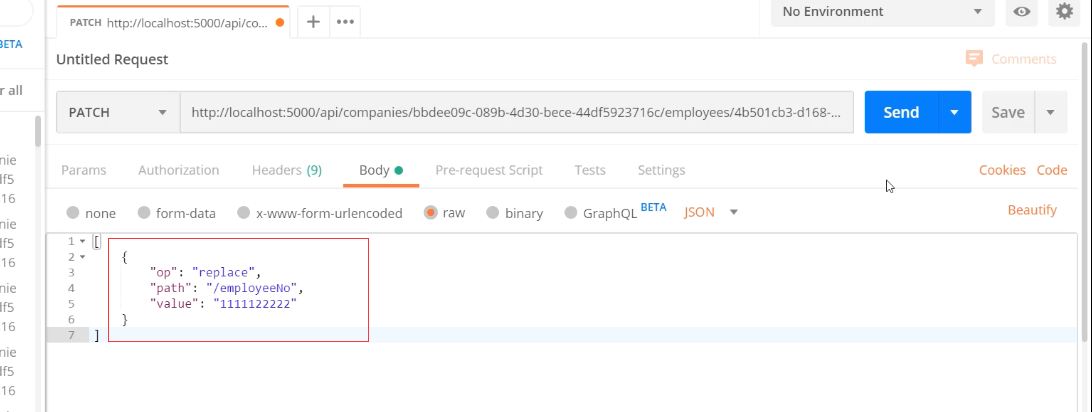Collapse the JSON object at line 2
Screen dimensions: 1092x412
click(x=83, y=257)
